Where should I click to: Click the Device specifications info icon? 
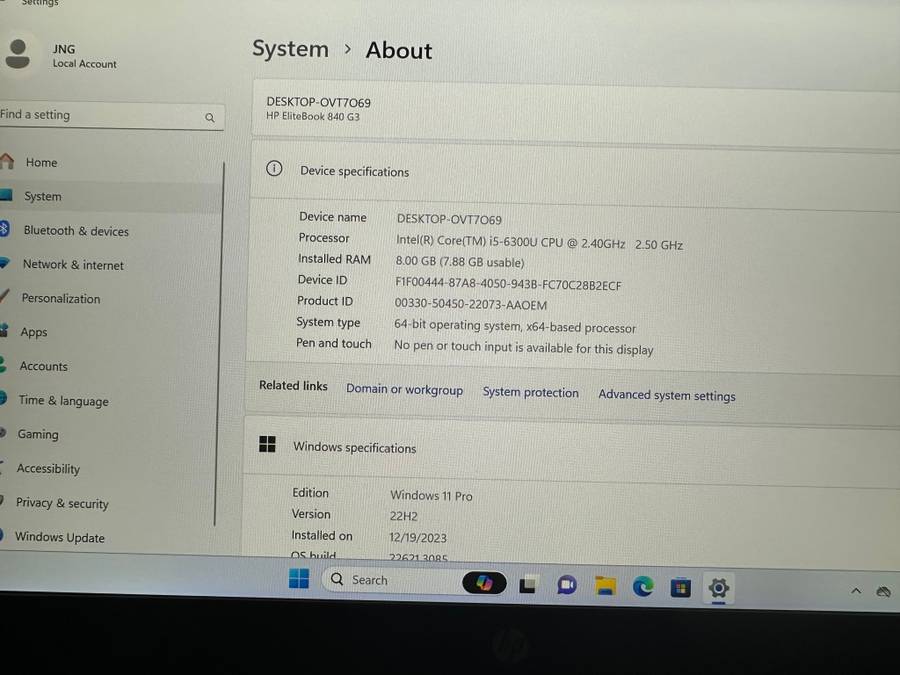pyautogui.click(x=274, y=169)
